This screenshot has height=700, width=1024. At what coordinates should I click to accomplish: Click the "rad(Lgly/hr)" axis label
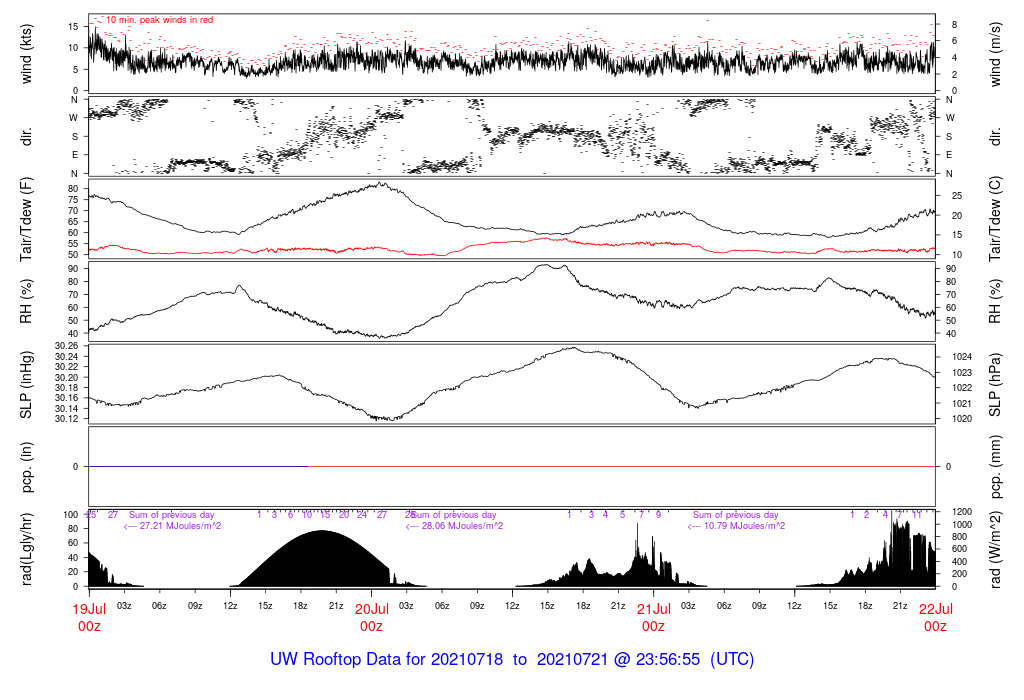click(26, 549)
